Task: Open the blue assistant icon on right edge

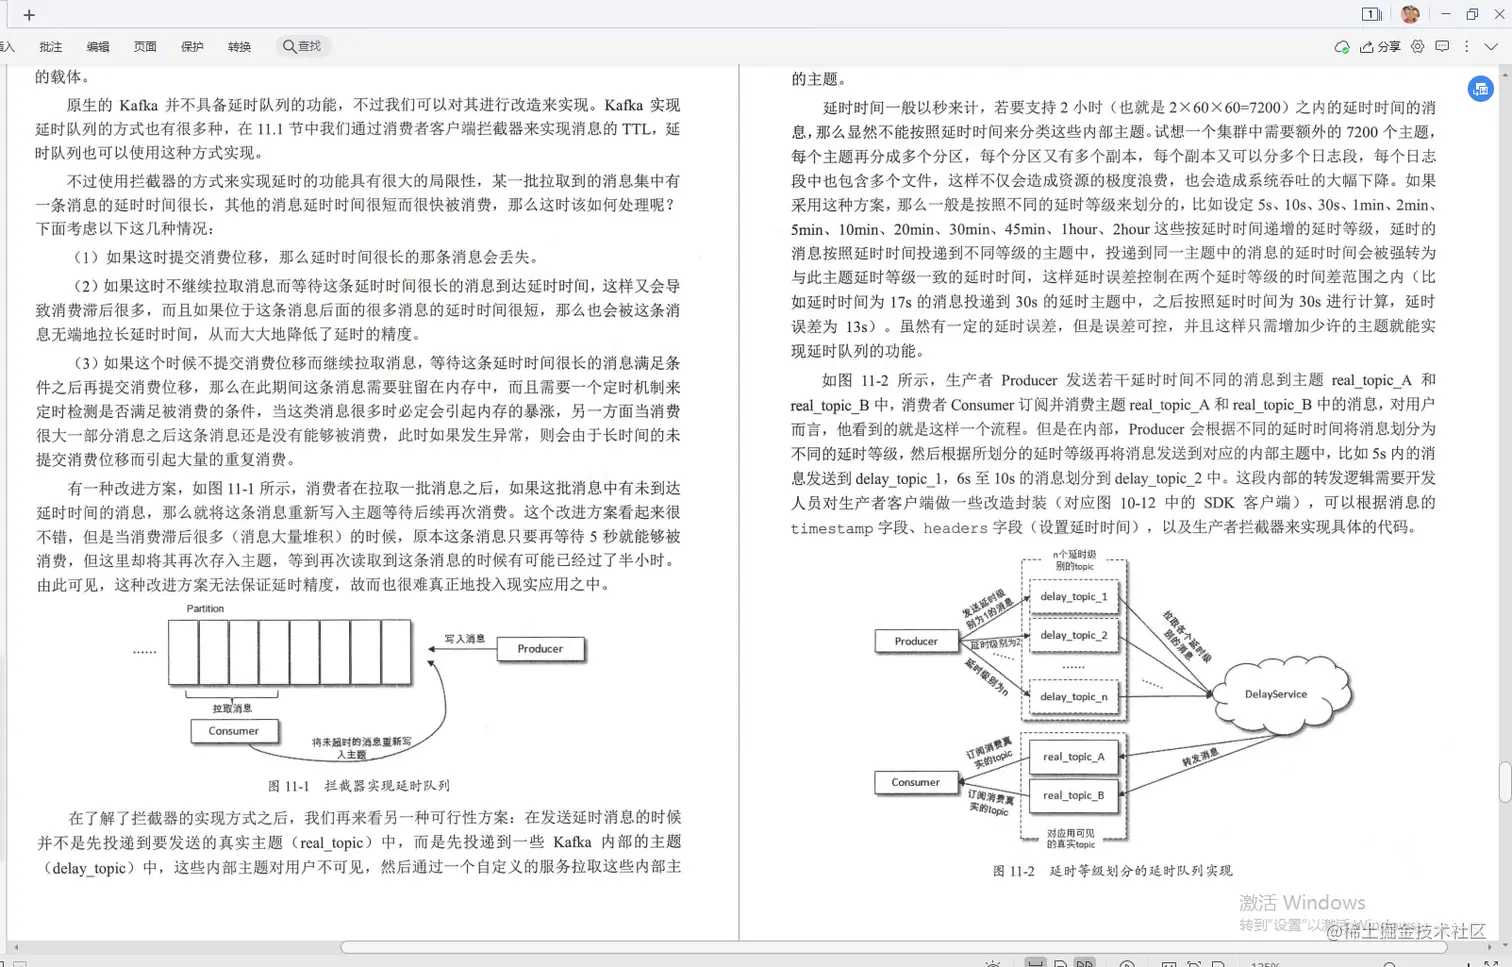Action: tap(1481, 89)
